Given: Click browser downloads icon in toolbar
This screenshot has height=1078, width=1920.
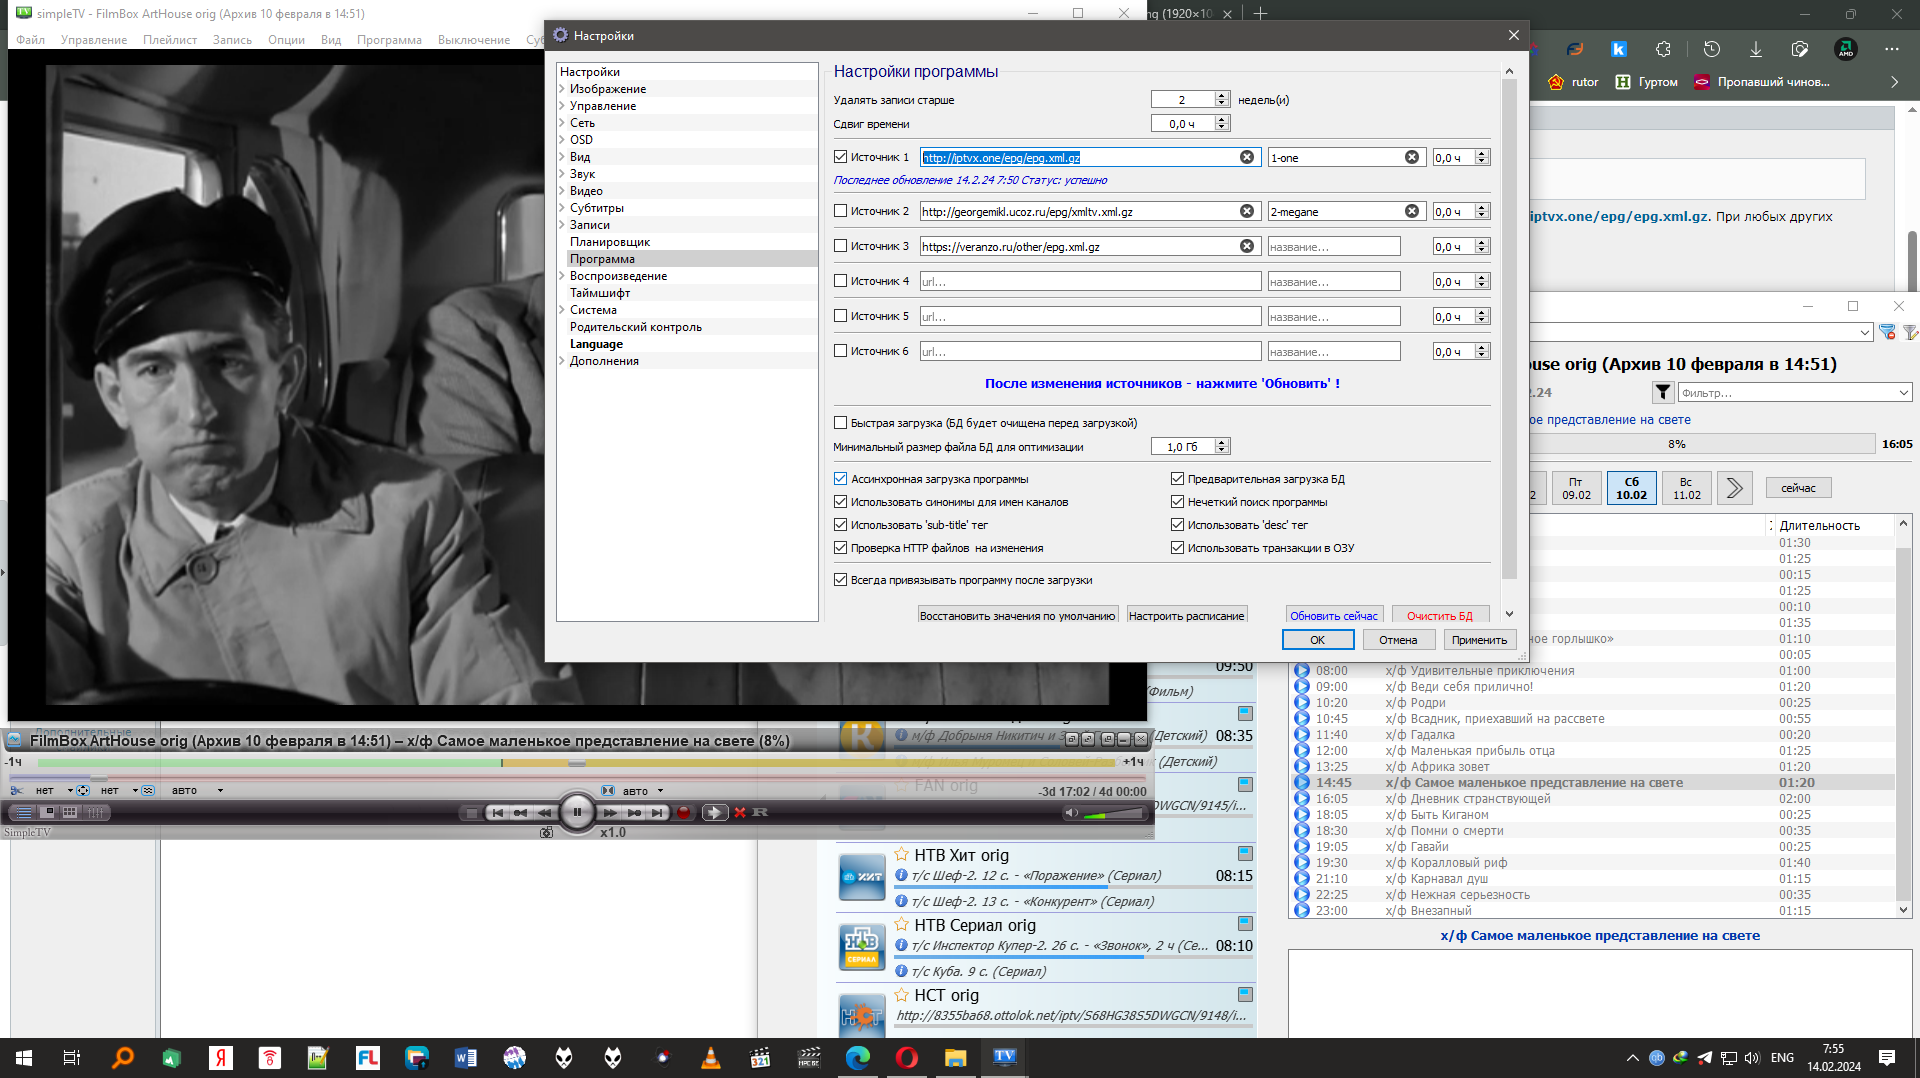Looking at the screenshot, I should click(x=1756, y=49).
